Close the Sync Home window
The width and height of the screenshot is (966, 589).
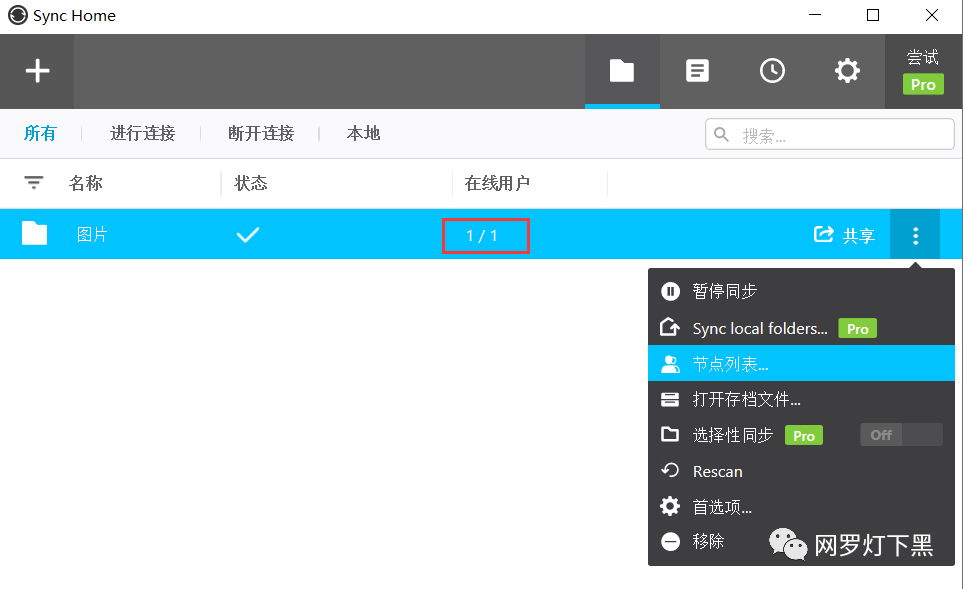click(932, 15)
